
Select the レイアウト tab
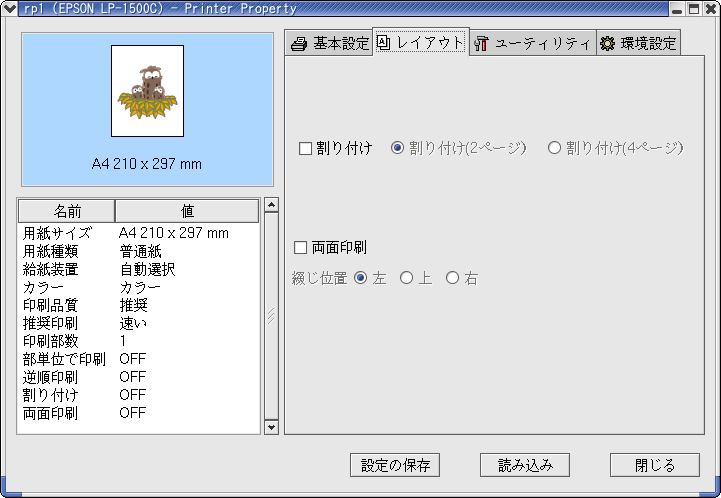(x=420, y=42)
